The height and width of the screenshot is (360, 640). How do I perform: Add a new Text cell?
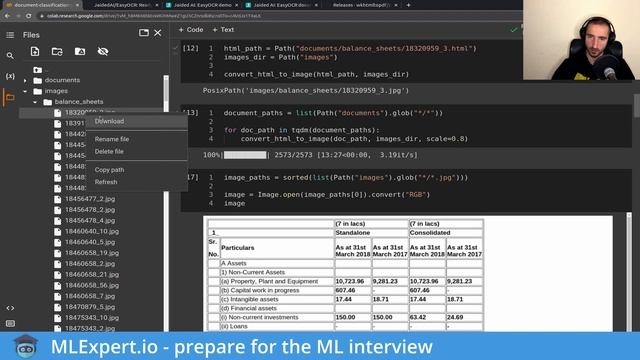223,30
